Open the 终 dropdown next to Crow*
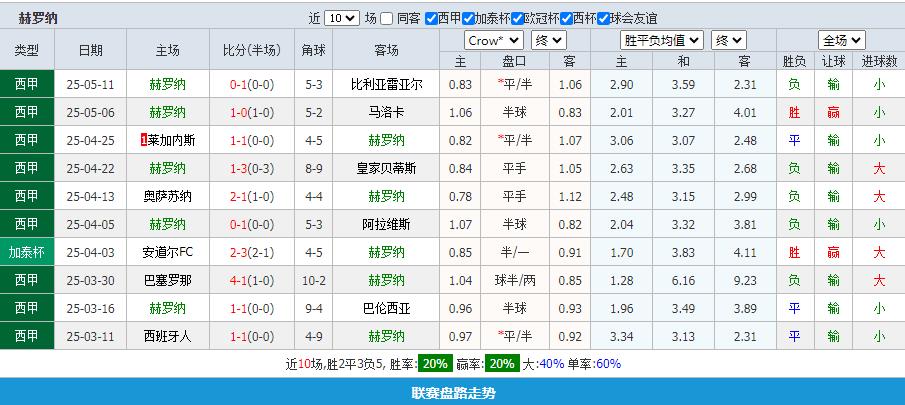 click(x=548, y=40)
